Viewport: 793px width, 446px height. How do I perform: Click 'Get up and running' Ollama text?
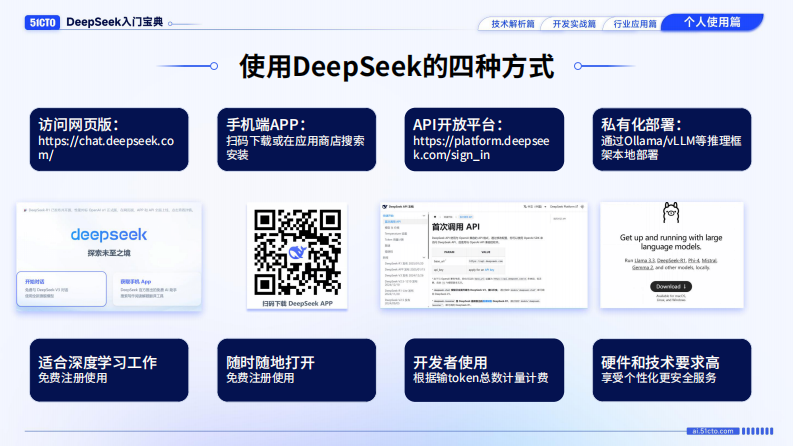point(671,242)
